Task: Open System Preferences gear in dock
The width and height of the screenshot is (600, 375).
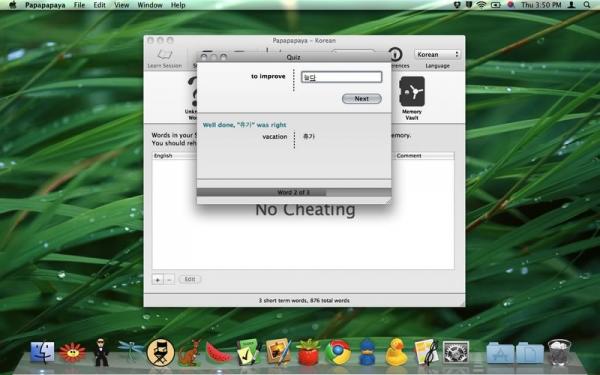Action: click(455, 352)
